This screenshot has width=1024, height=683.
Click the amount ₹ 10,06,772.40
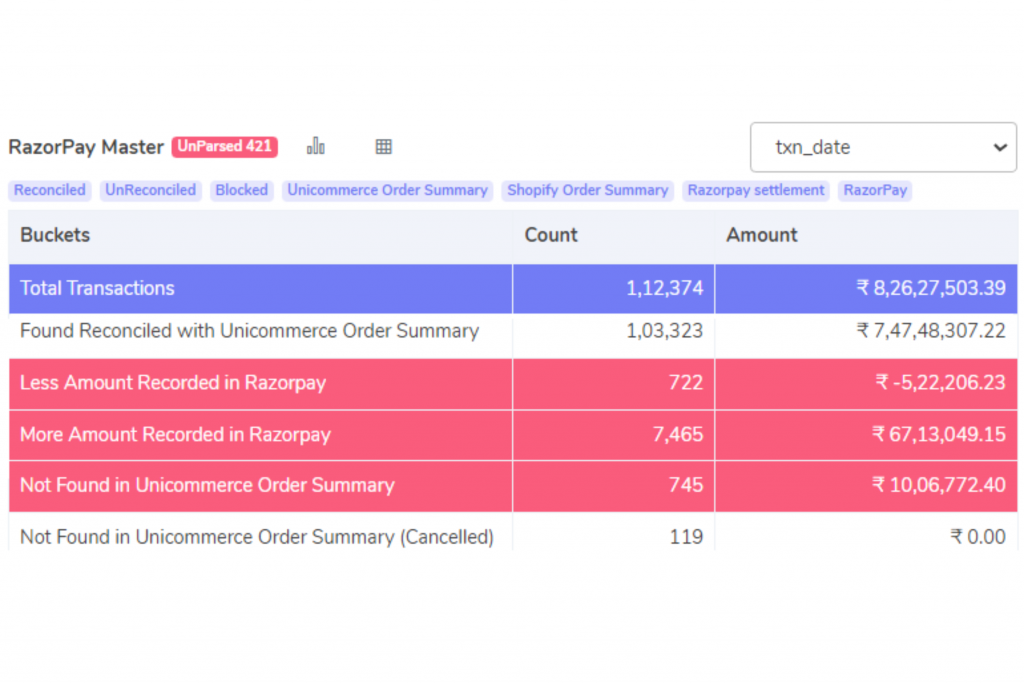point(939,485)
